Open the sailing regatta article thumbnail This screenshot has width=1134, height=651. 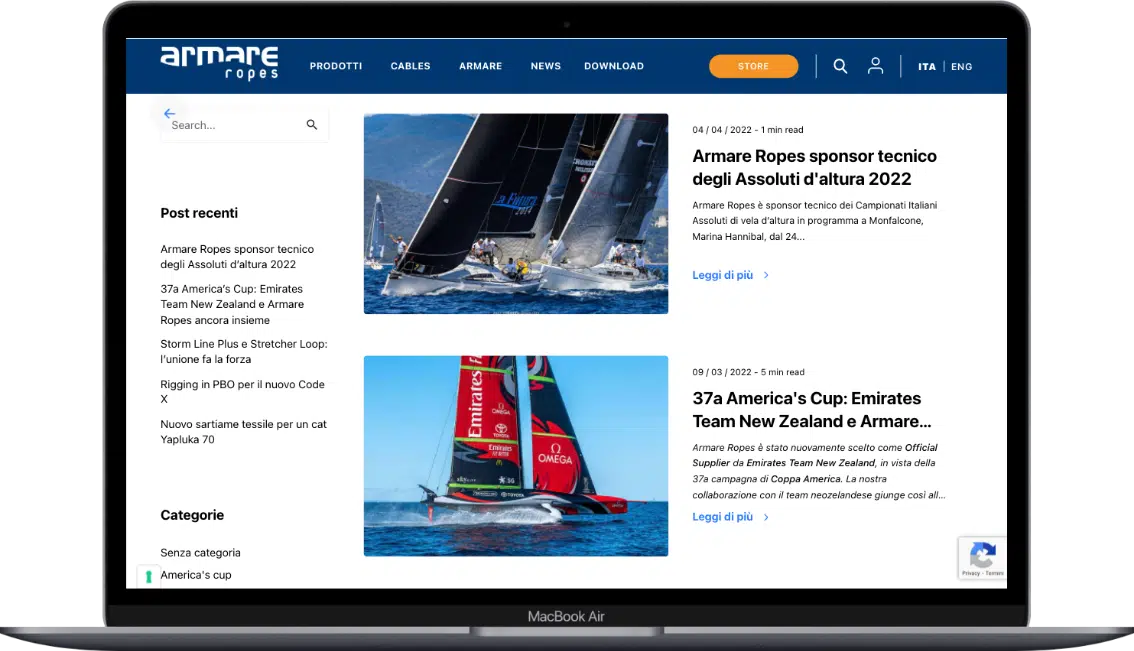coord(516,213)
